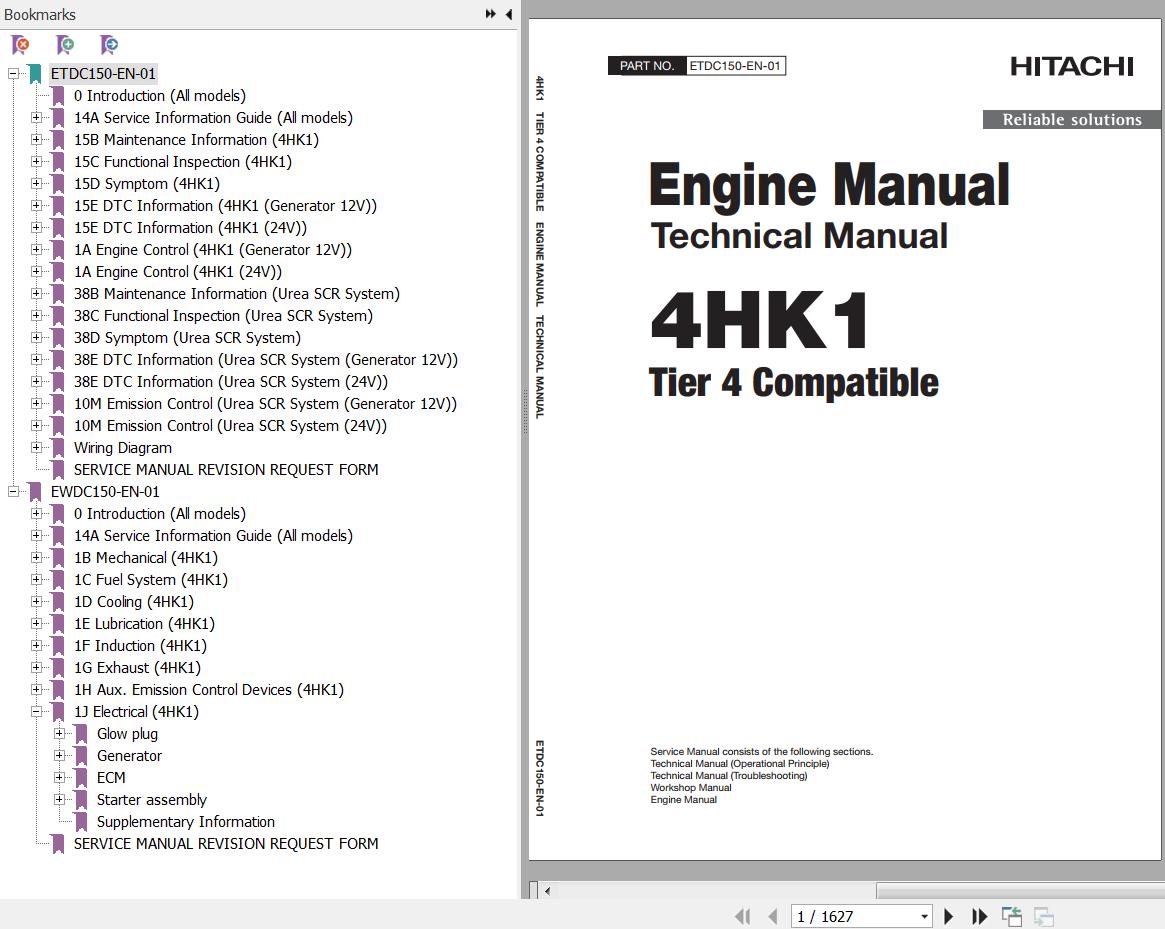
Task: Click the first view icon after Last Page
Action: pos(1012,916)
